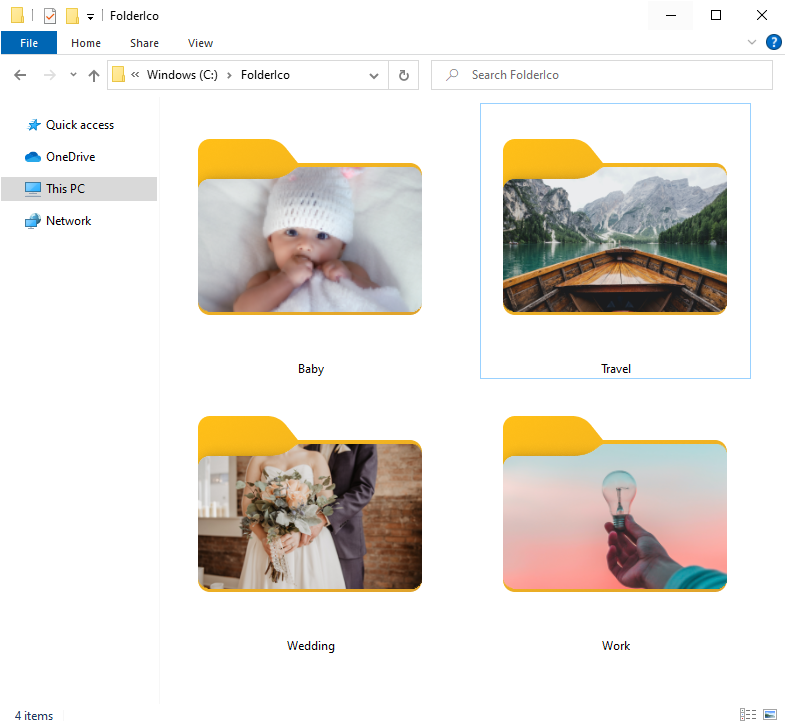Switch to Large icons view in status bar
This screenshot has width=786, height=728.
[x=770, y=714]
